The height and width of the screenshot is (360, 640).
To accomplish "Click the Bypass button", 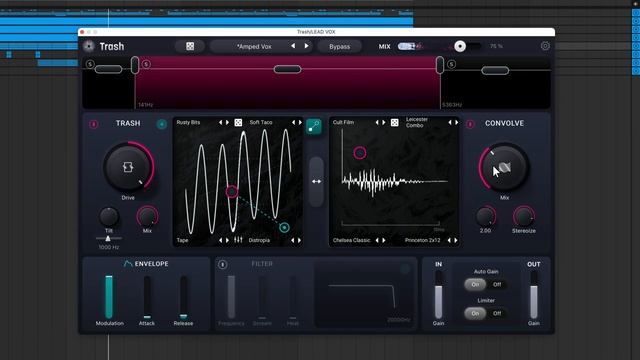I will click(x=339, y=47).
